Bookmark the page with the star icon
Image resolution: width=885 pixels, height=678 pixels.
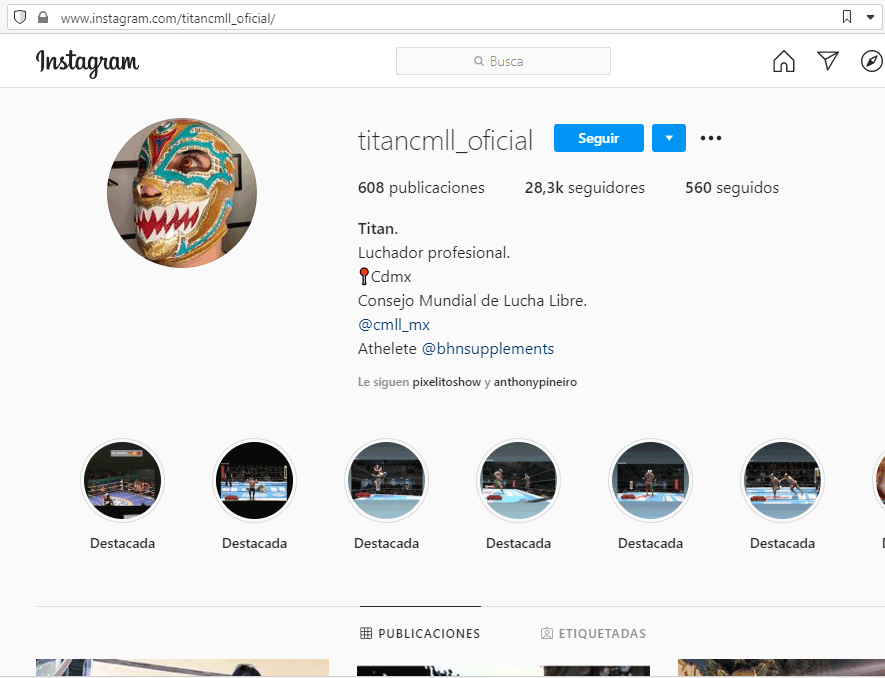pos(845,17)
